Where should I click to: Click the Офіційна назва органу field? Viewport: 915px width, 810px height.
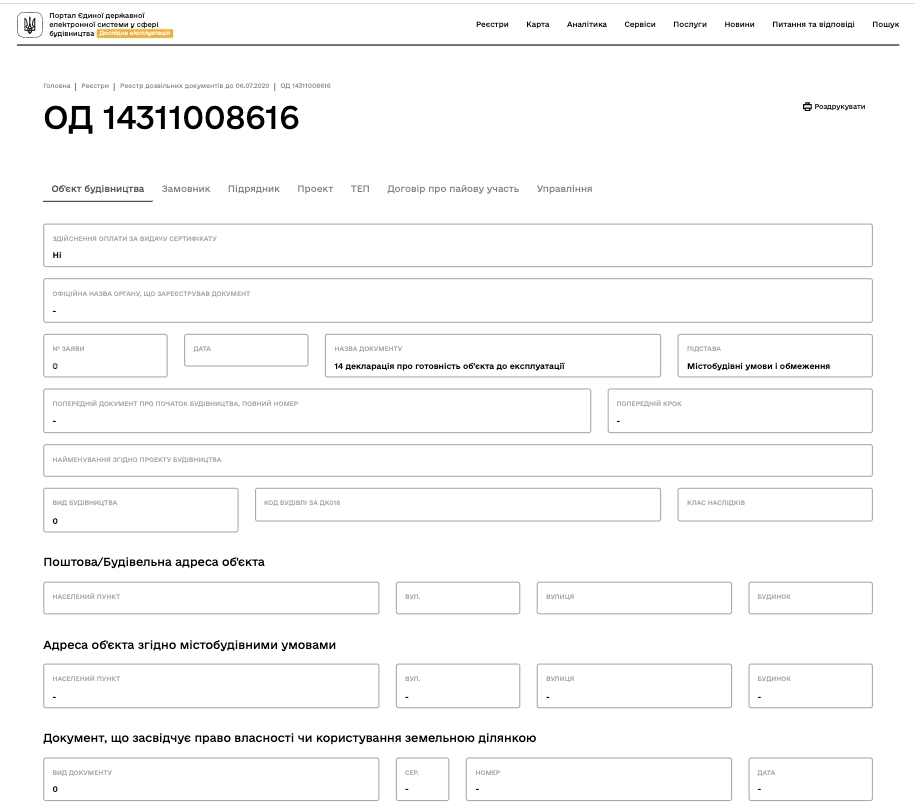pos(458,301)
